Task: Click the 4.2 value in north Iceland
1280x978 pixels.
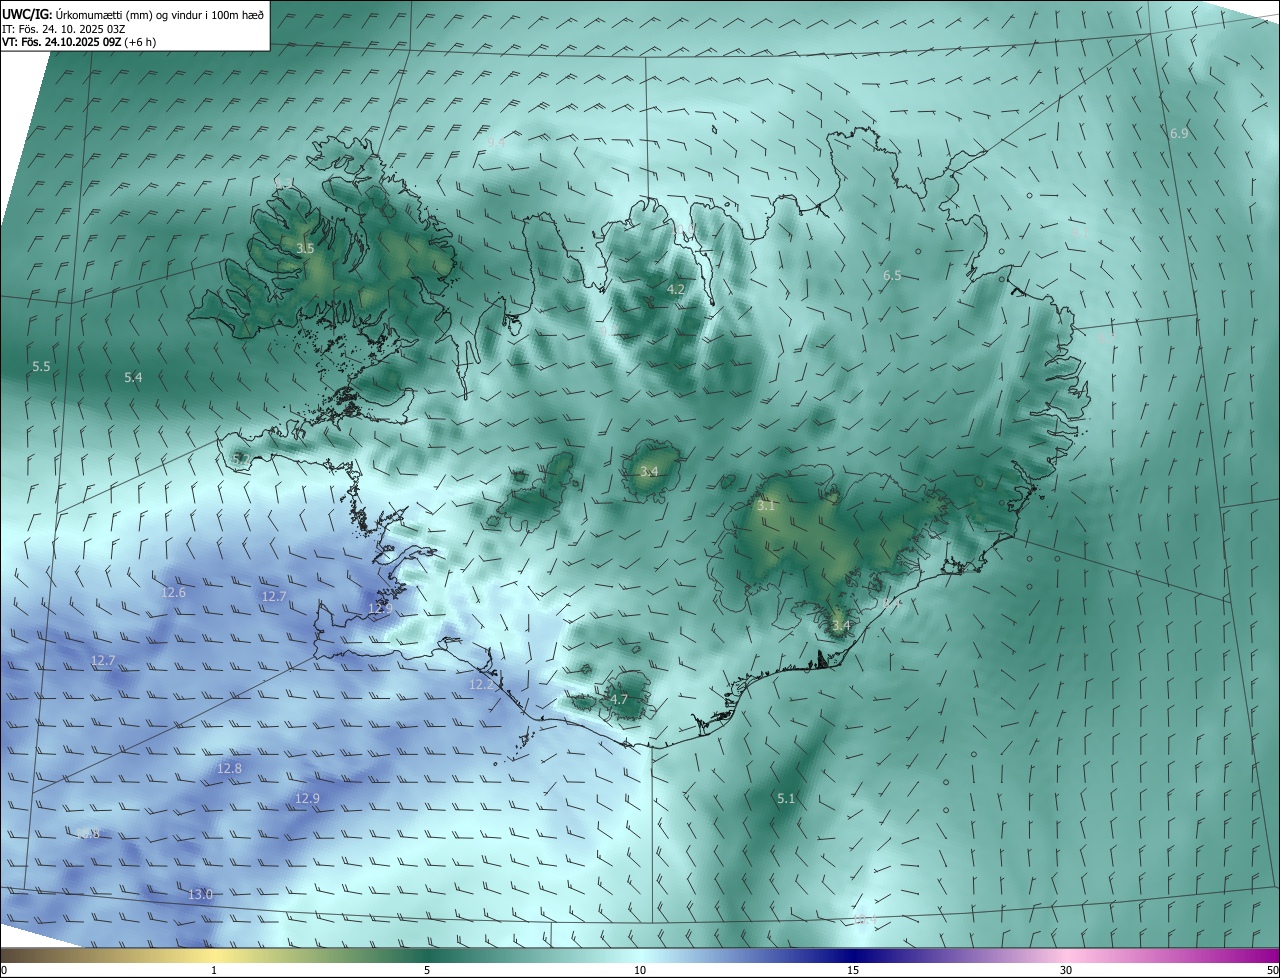Action: click(676, 289)
